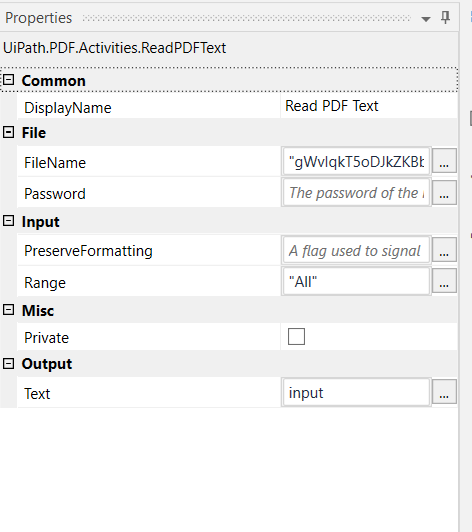Edit the Range field containing "All"
Image resolution: width=472 pixels, height=532 pixels.
[x=356, y=281]
